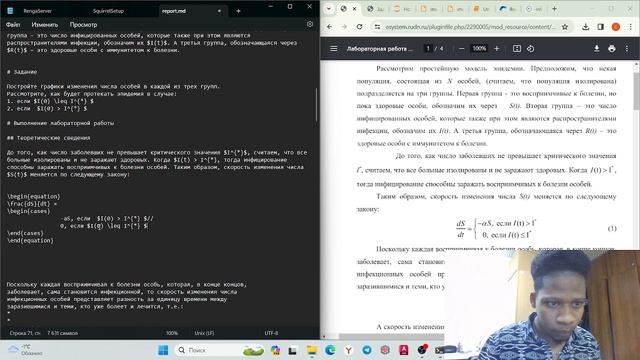Click the '# Задание' heading in Notepad
Screen dimensions: 640x360
click(22, 72)
